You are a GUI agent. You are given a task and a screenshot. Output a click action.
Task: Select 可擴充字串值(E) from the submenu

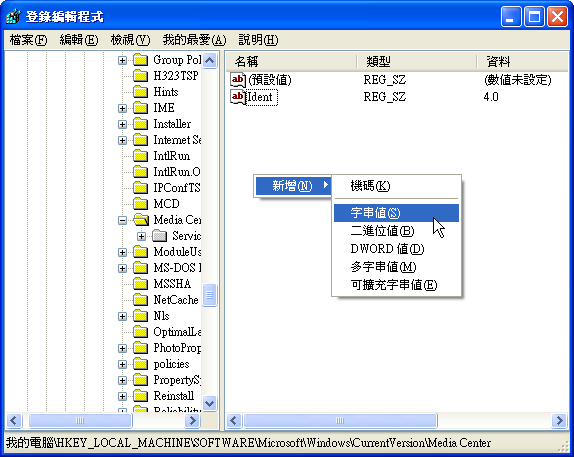[396, 285]
